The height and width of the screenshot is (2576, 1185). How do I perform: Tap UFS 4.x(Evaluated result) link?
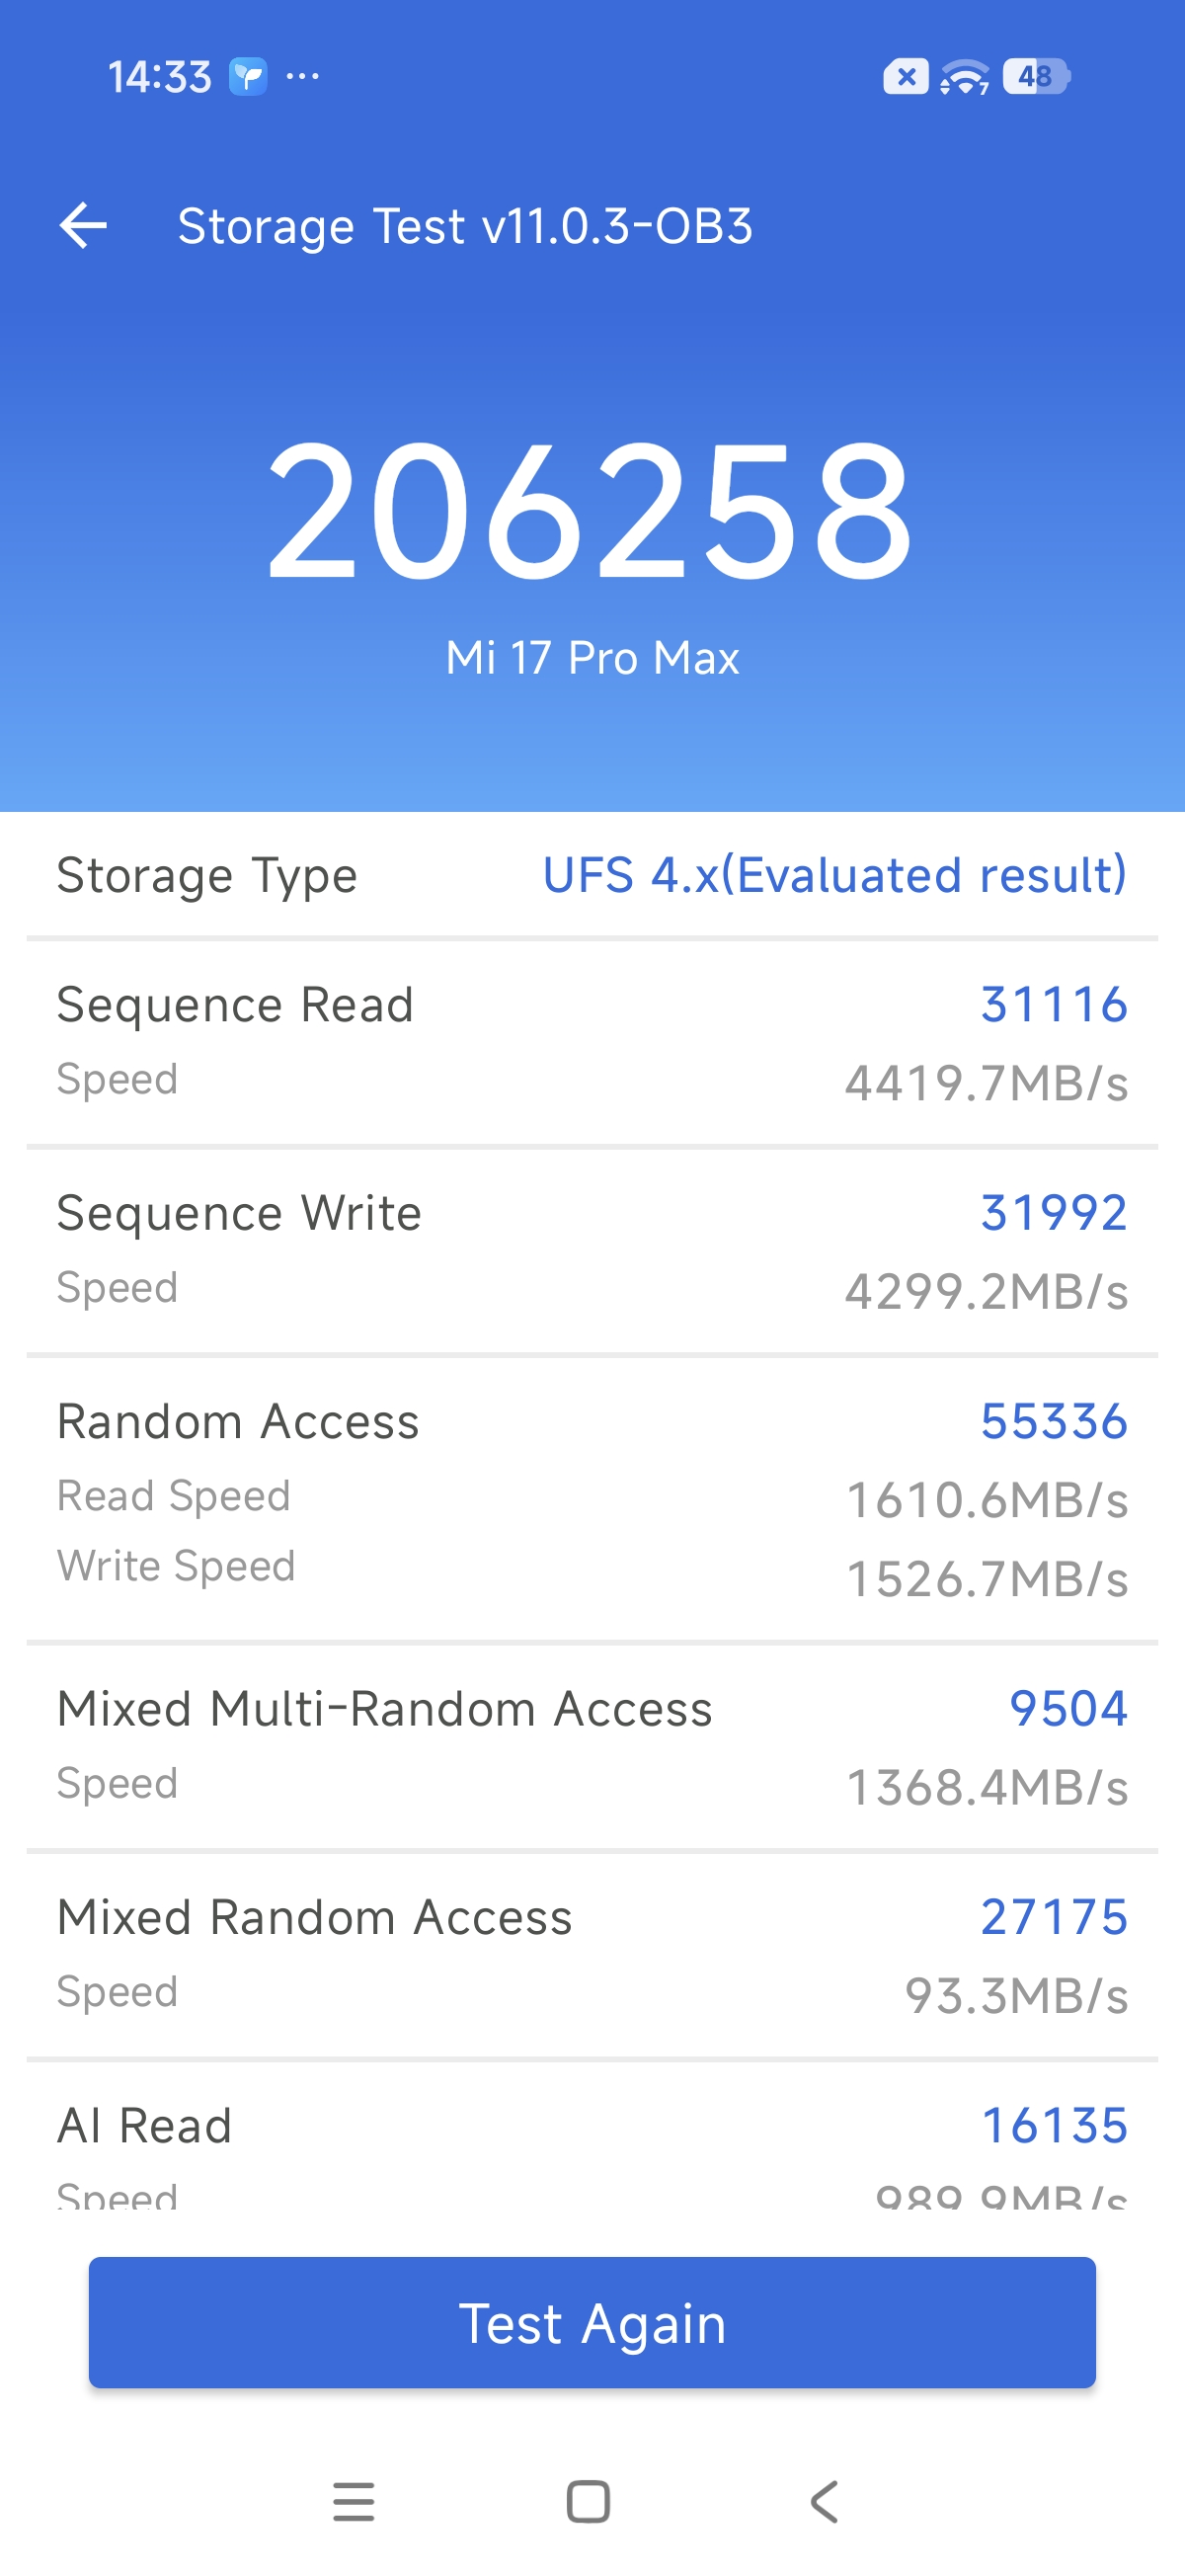point(834,876)
